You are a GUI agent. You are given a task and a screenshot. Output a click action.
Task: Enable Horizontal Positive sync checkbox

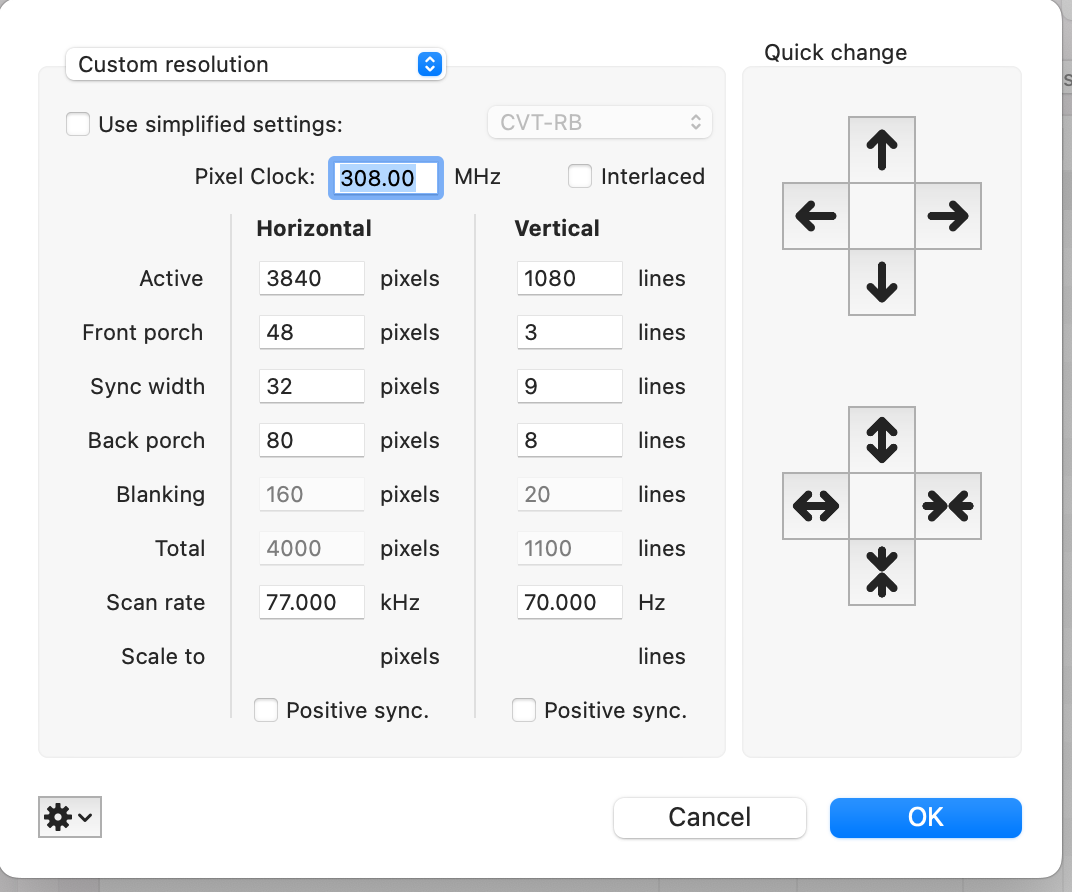coord(266,710)
